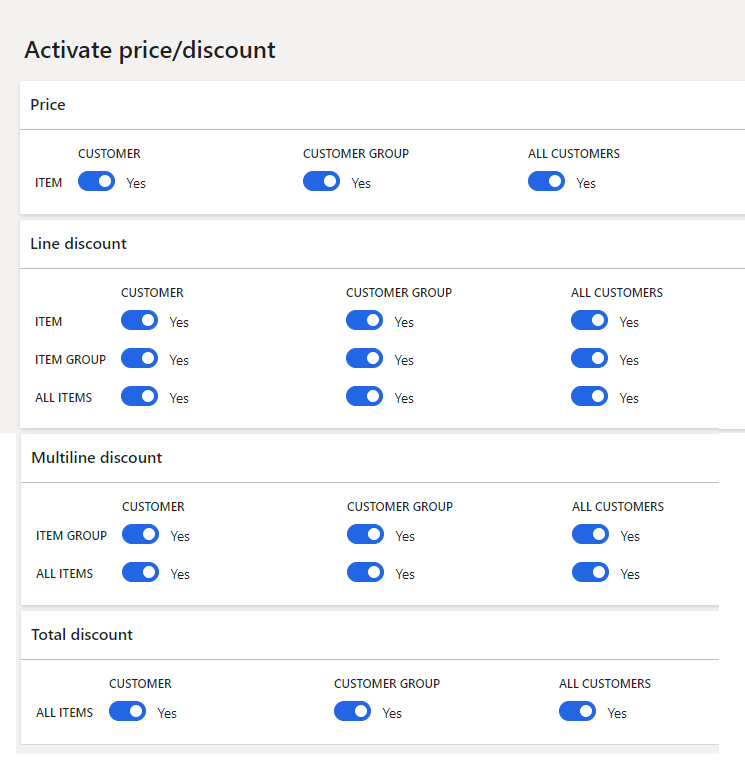Viewport: 745px width, 764px height.
Task: Toggle Multiline discount Item Group for Customer
Action: (x=140, y=535)
